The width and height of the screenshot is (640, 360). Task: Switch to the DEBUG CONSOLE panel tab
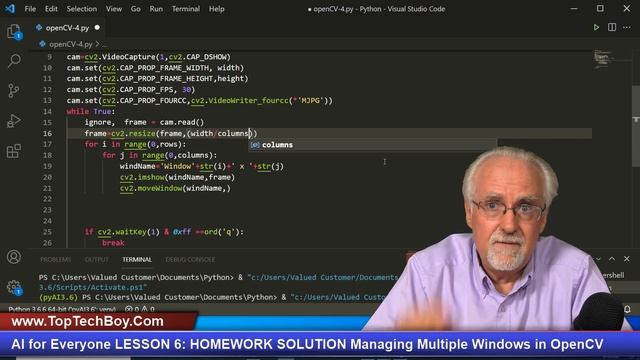coord(190,260)
